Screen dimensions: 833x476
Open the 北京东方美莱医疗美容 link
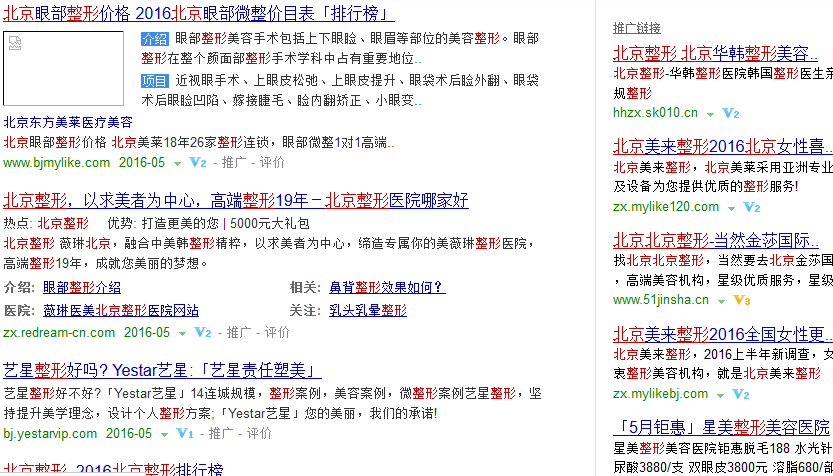click(x=68, y=122)
